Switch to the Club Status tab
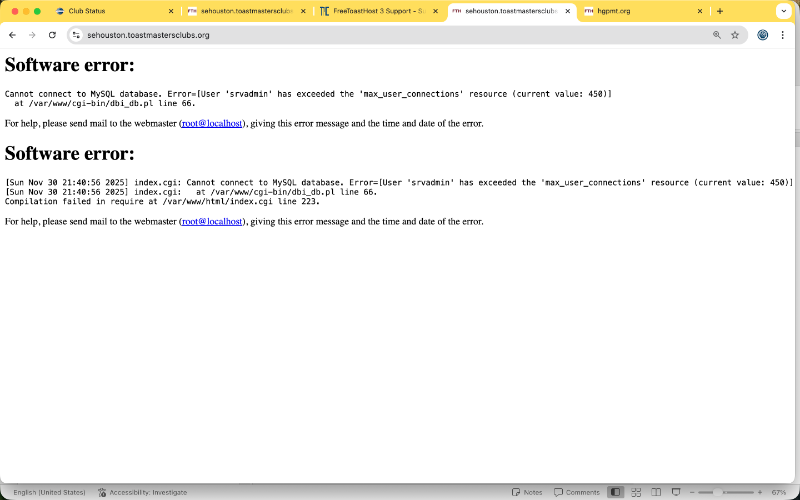Image resolution: width=800 pixels, height=500 pixels. pyautogui.click(x=110, y=11)
